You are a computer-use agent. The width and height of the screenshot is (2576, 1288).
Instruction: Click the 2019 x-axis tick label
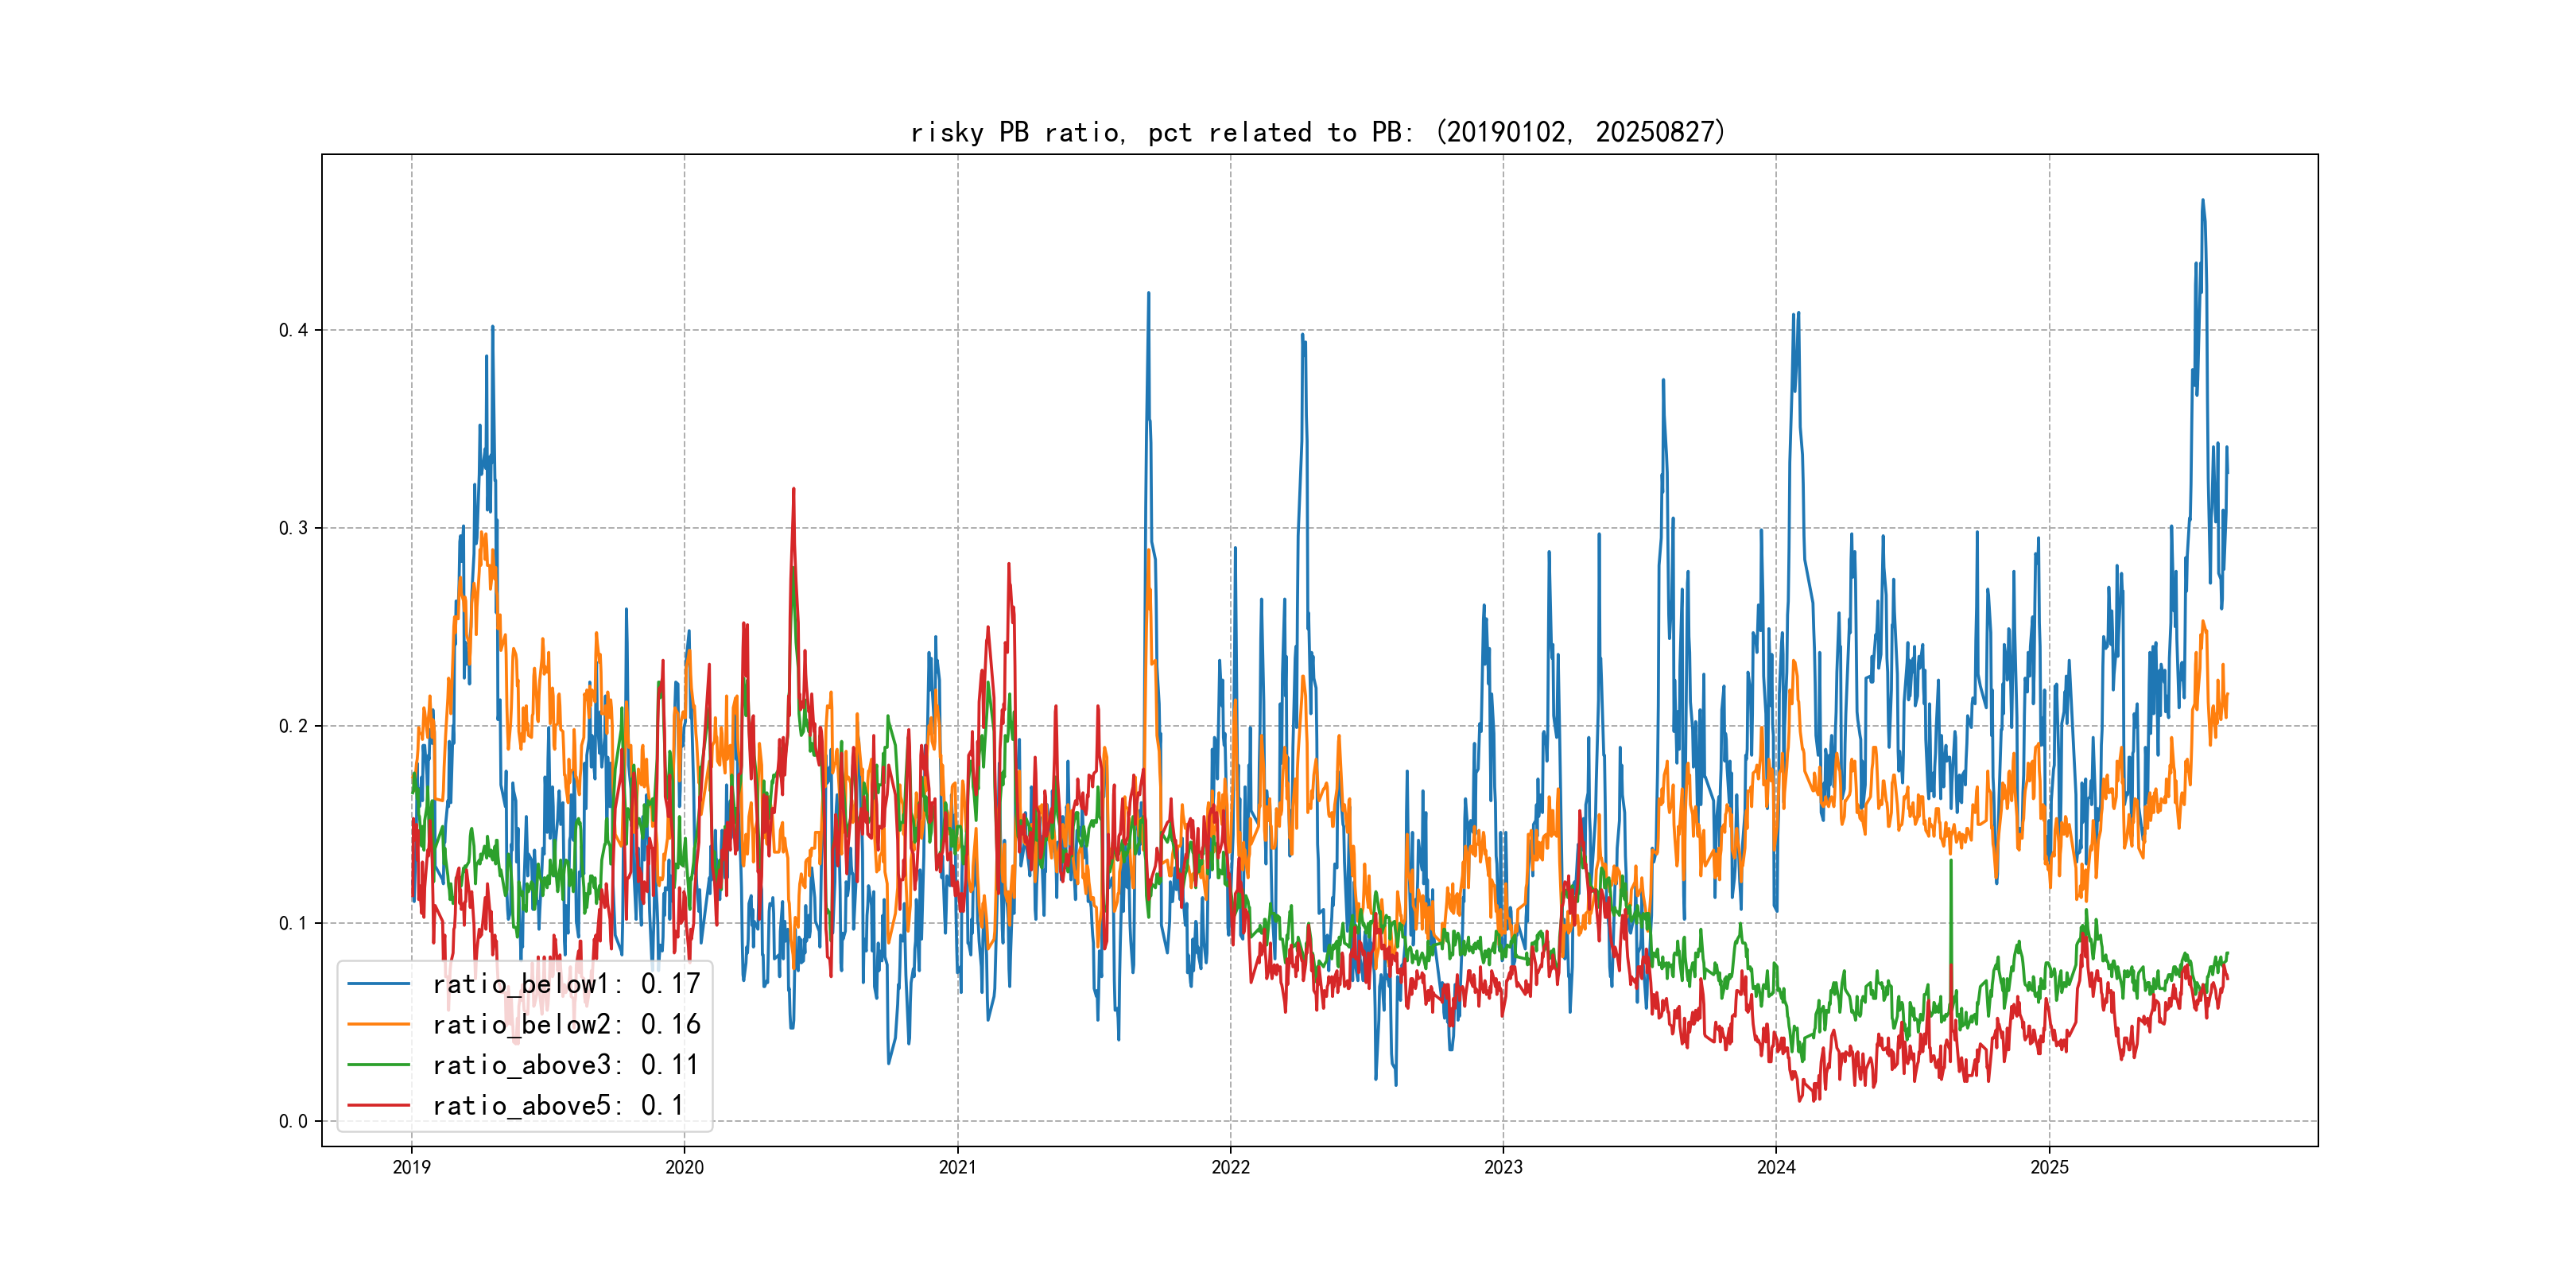click(411, 1167)
